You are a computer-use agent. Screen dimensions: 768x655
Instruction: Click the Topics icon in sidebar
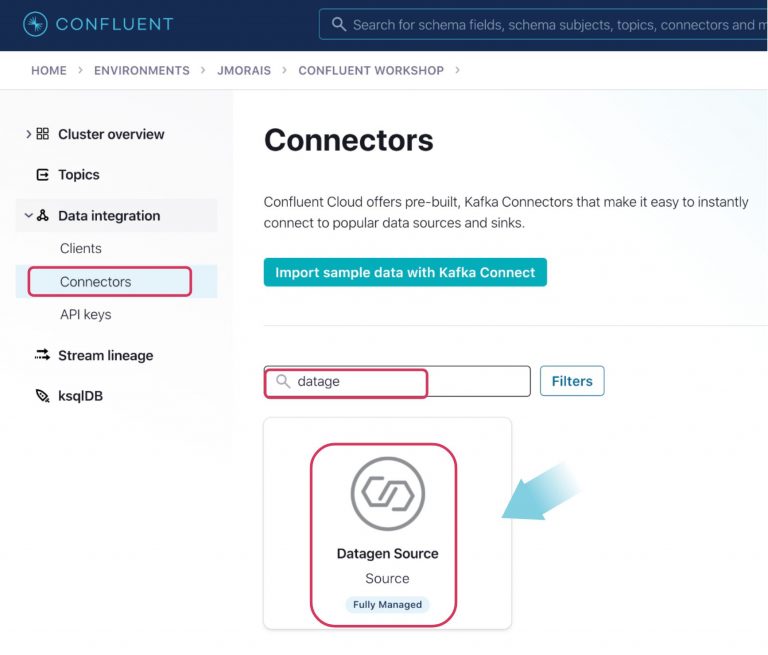pos(42,175)
